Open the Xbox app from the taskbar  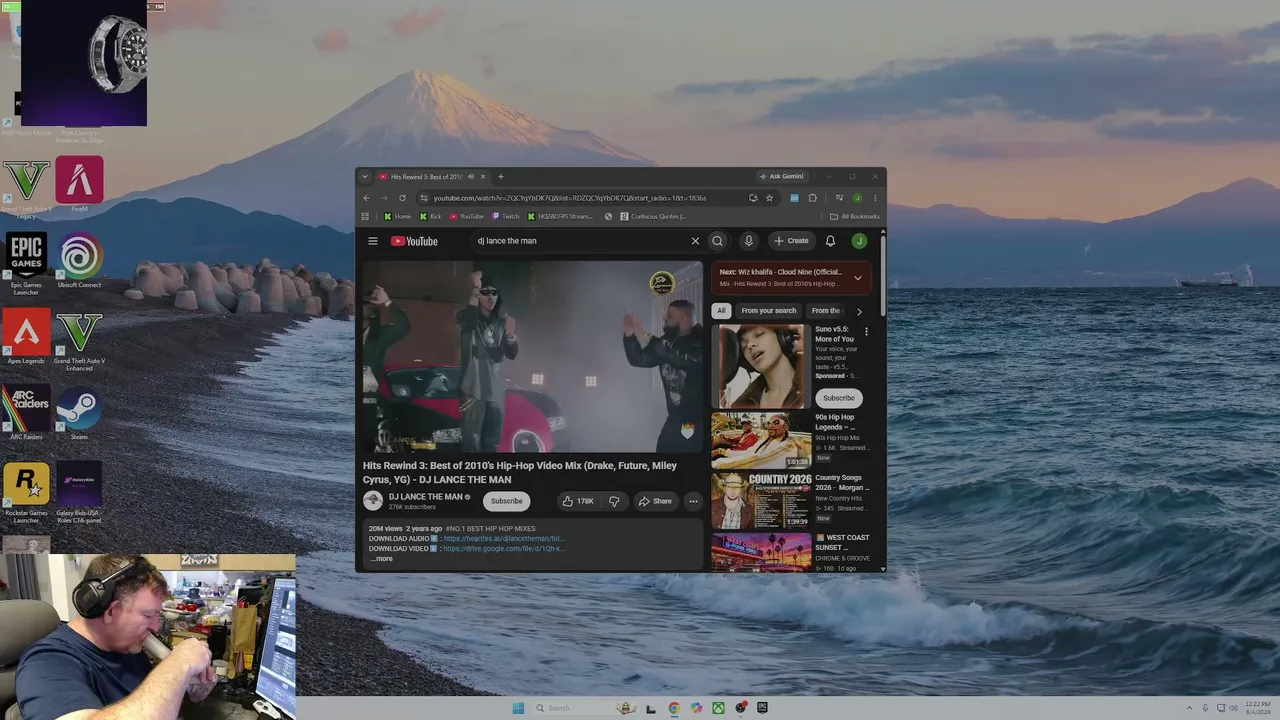719,708
